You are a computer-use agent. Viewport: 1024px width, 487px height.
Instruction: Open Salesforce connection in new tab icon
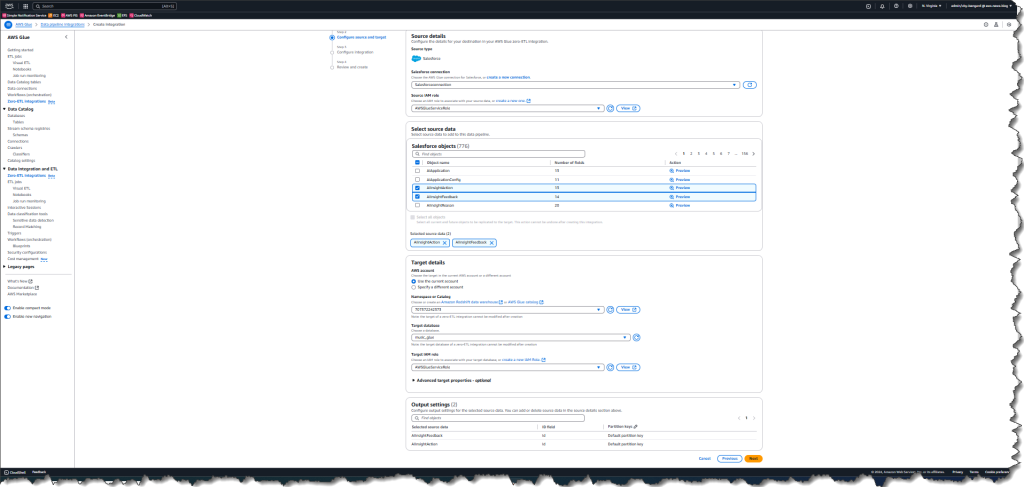(750, 85)
